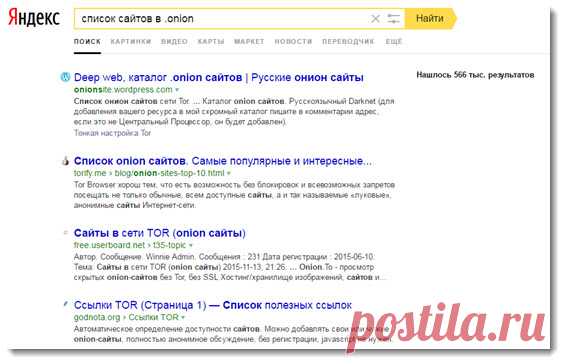Click favicon beside godnota.org result

pyautogui.click(x=65, y=305)
